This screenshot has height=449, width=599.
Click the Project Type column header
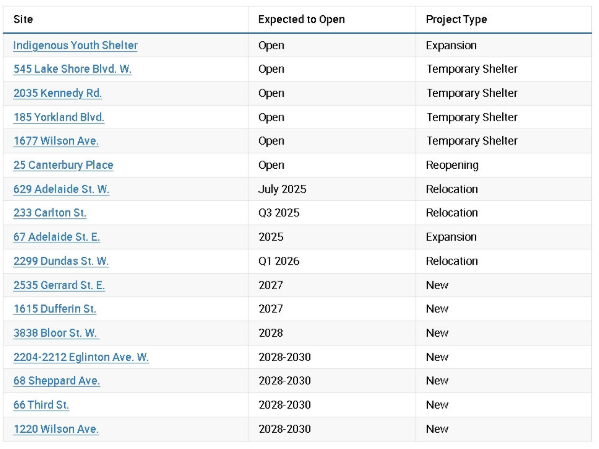point(457,19)
